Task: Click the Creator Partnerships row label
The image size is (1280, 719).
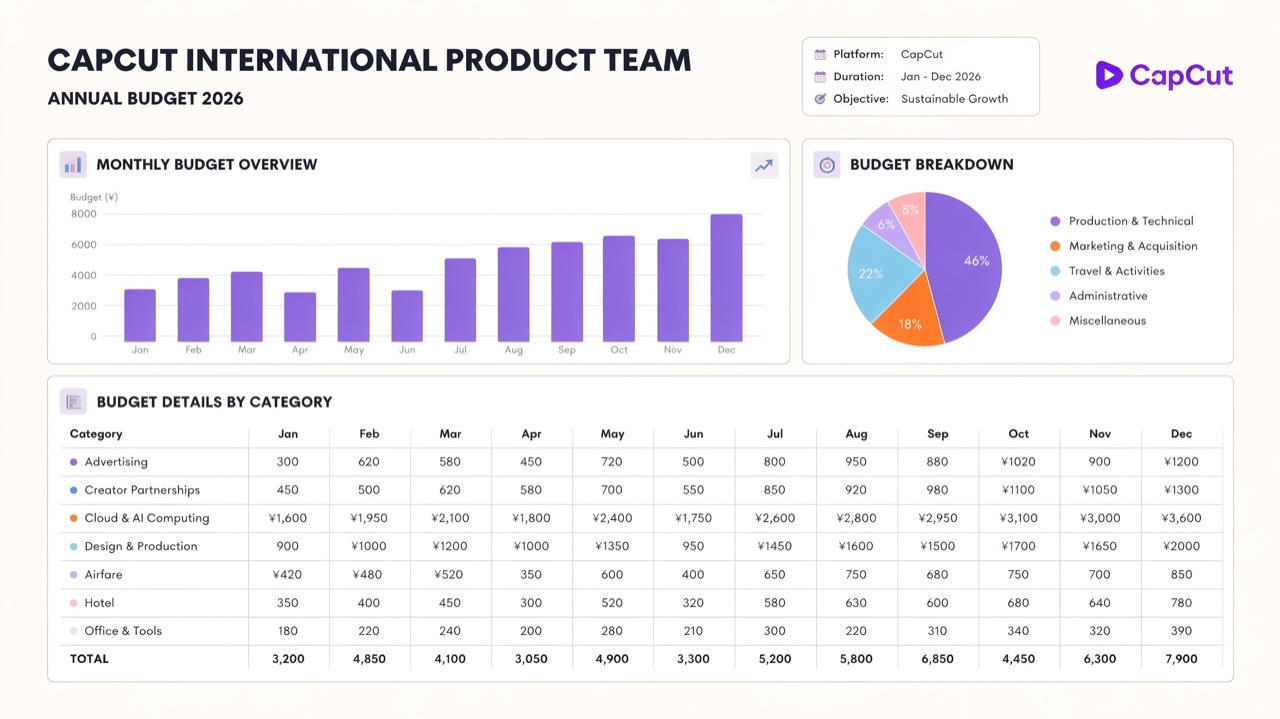Action: coord(142,490)
